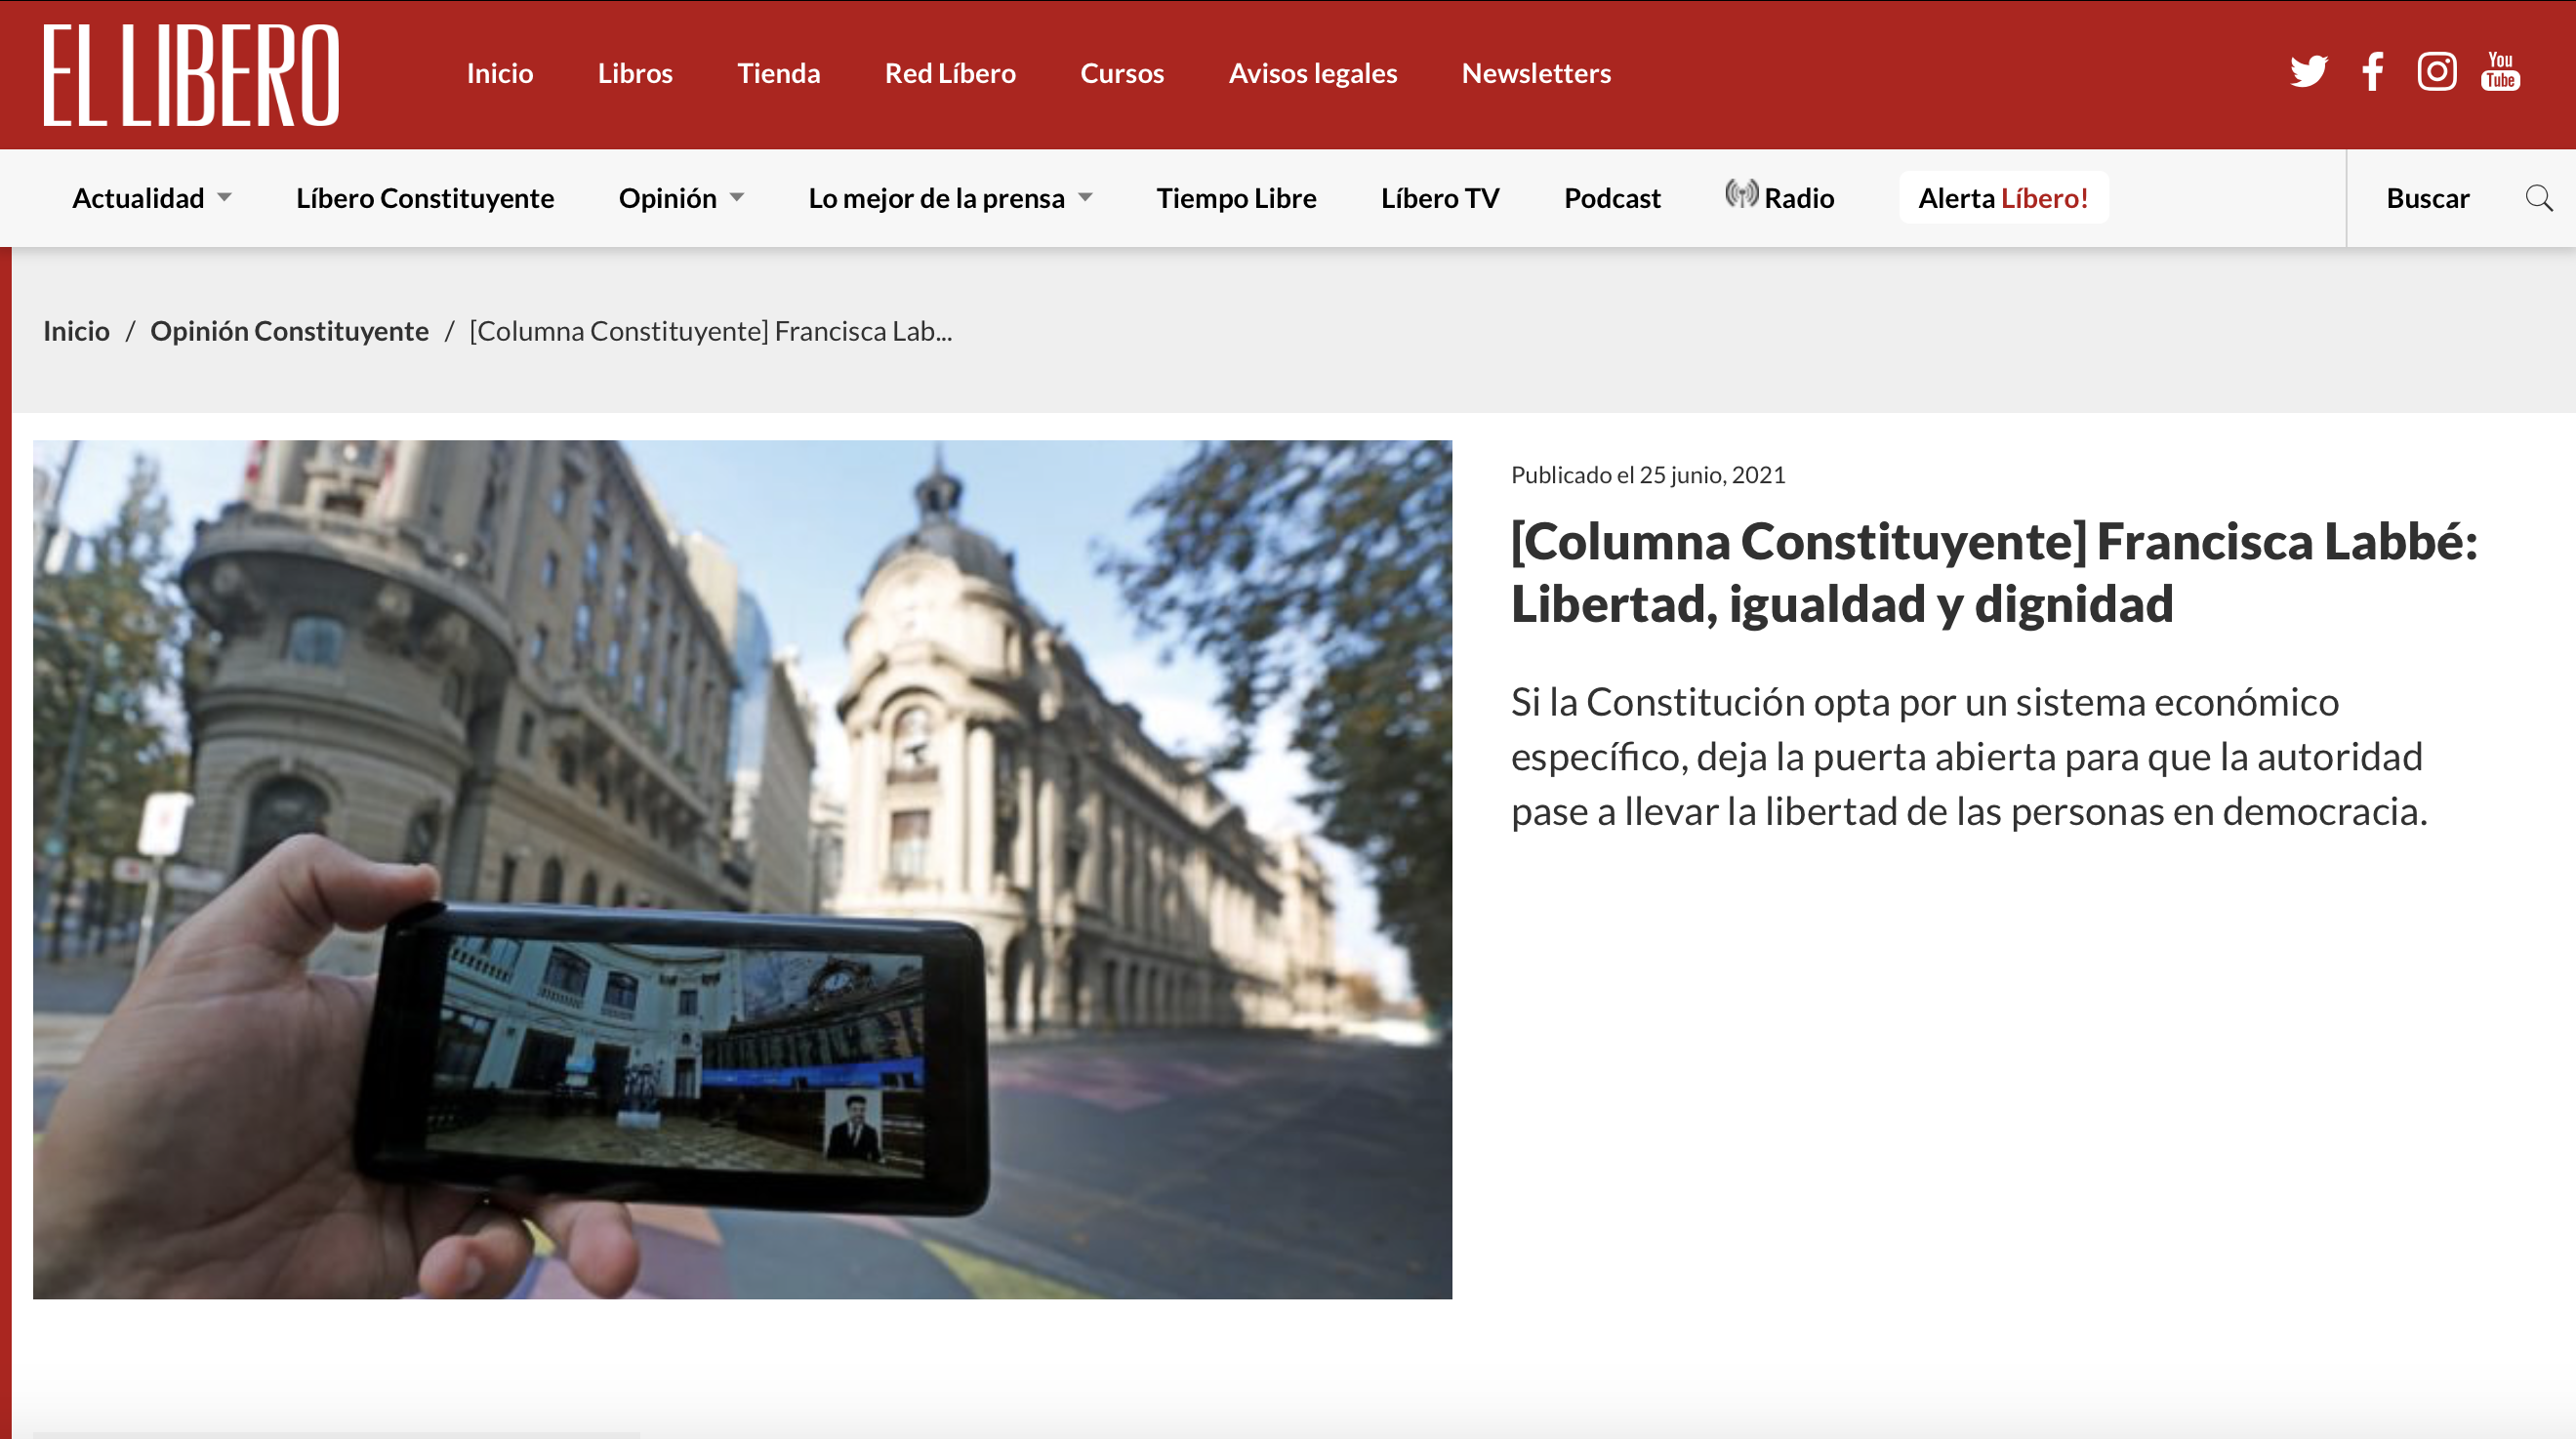
Task: Click the Buscar search field
Action: pos(2428,198)
